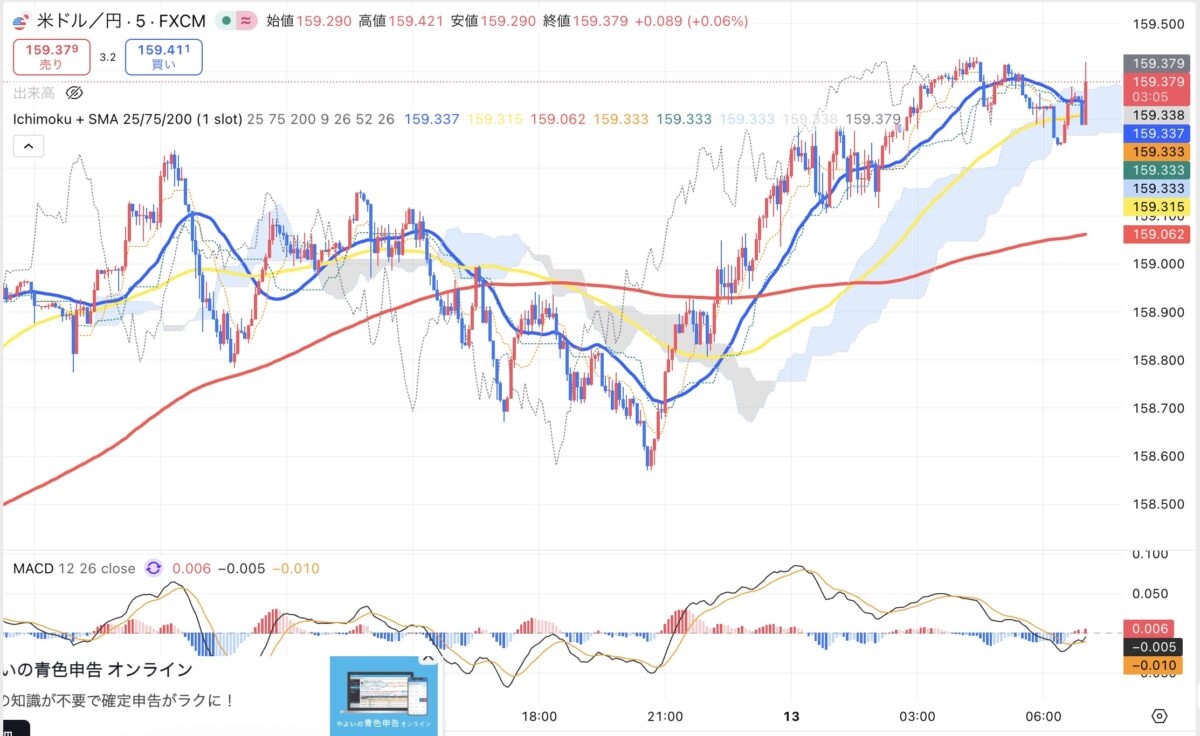The width and height of the screenshot is (1200, 736).
Task: Click the purple MACD refresh icon
Action: pyautogui.click(x=153, y=568)
